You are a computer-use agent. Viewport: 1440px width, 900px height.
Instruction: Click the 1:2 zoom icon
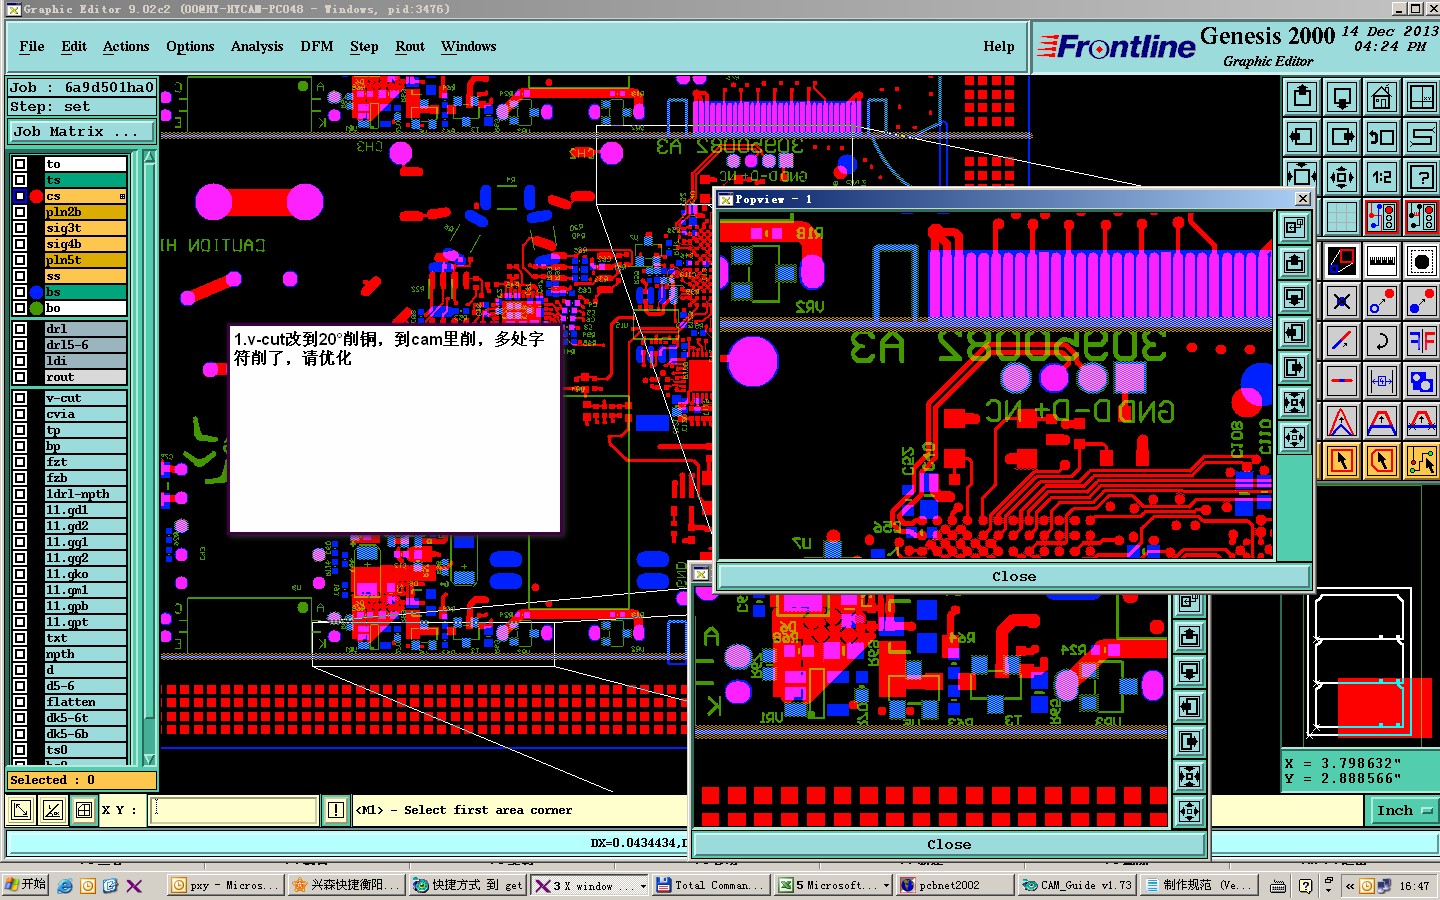point(1382,177)
